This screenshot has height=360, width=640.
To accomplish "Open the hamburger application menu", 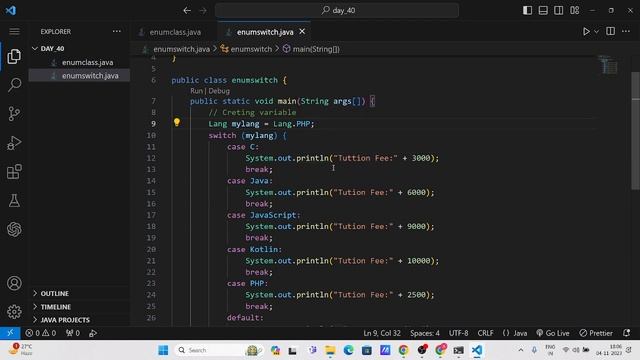I will click(14, 31).
